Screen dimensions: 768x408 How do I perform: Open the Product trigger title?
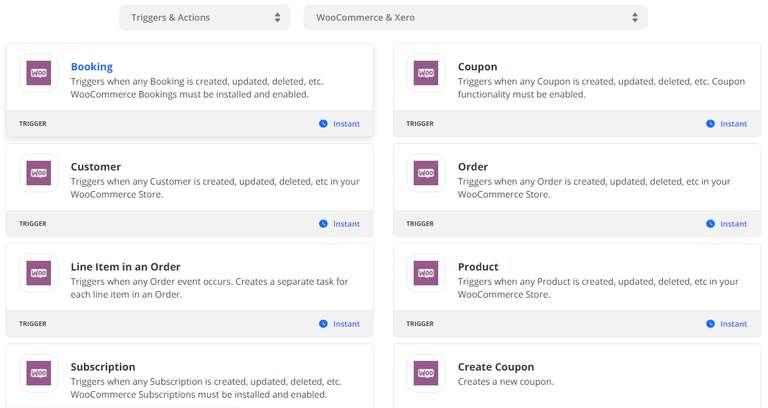click(x=478, y=266)
